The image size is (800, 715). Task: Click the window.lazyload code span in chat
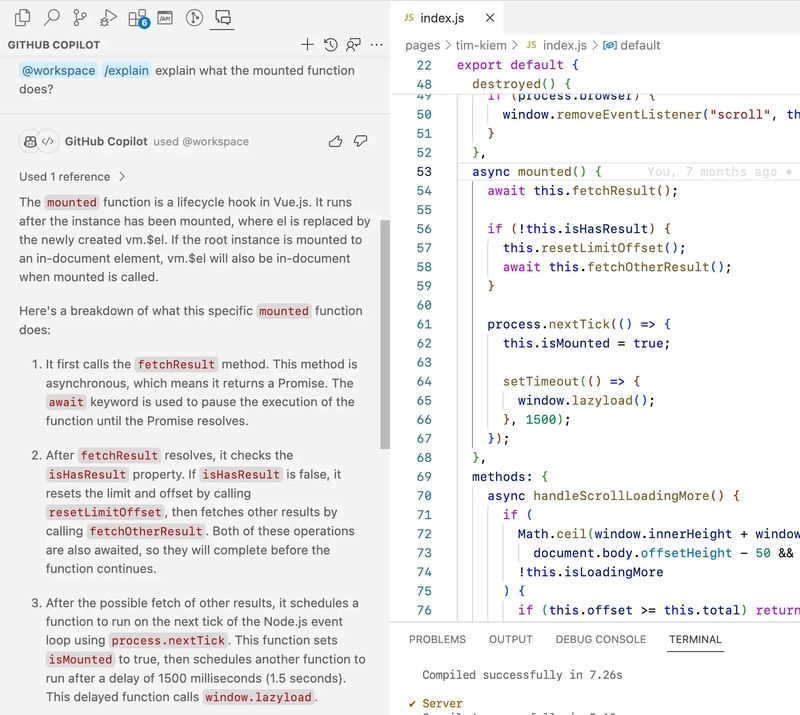(258, 698)
